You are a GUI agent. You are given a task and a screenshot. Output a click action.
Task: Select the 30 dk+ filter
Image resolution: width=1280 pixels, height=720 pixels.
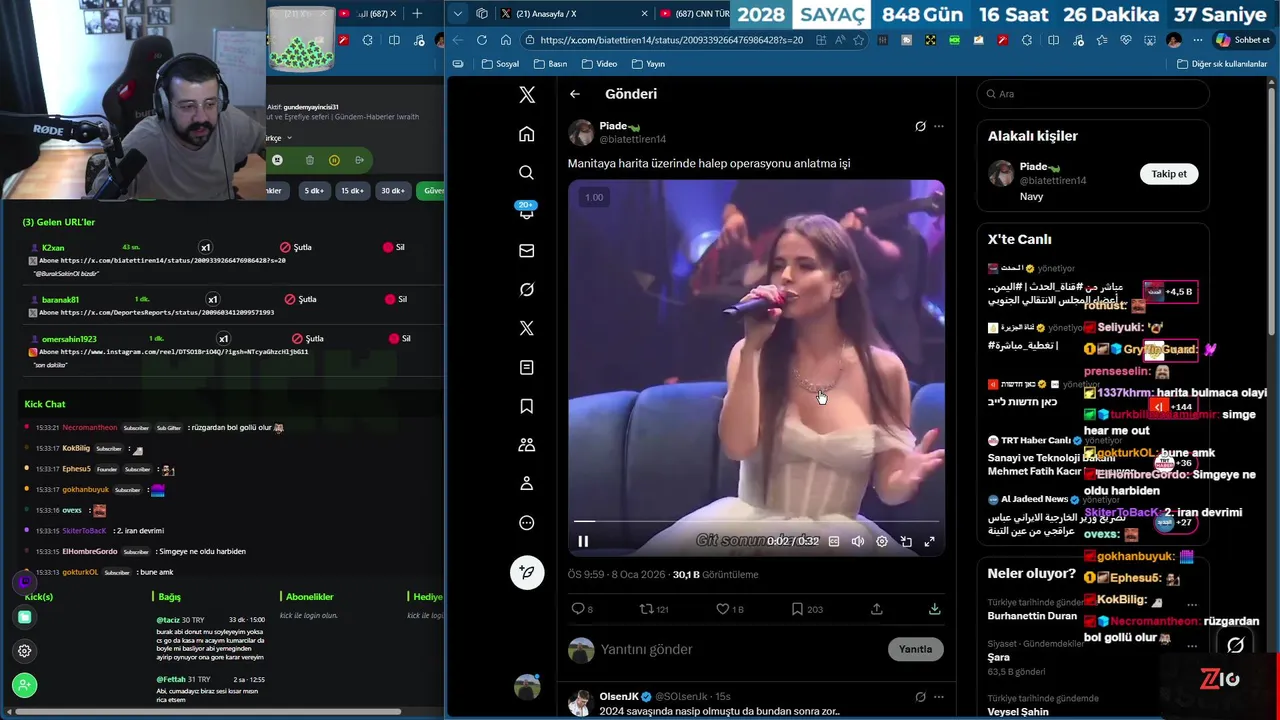click(393, 191)
